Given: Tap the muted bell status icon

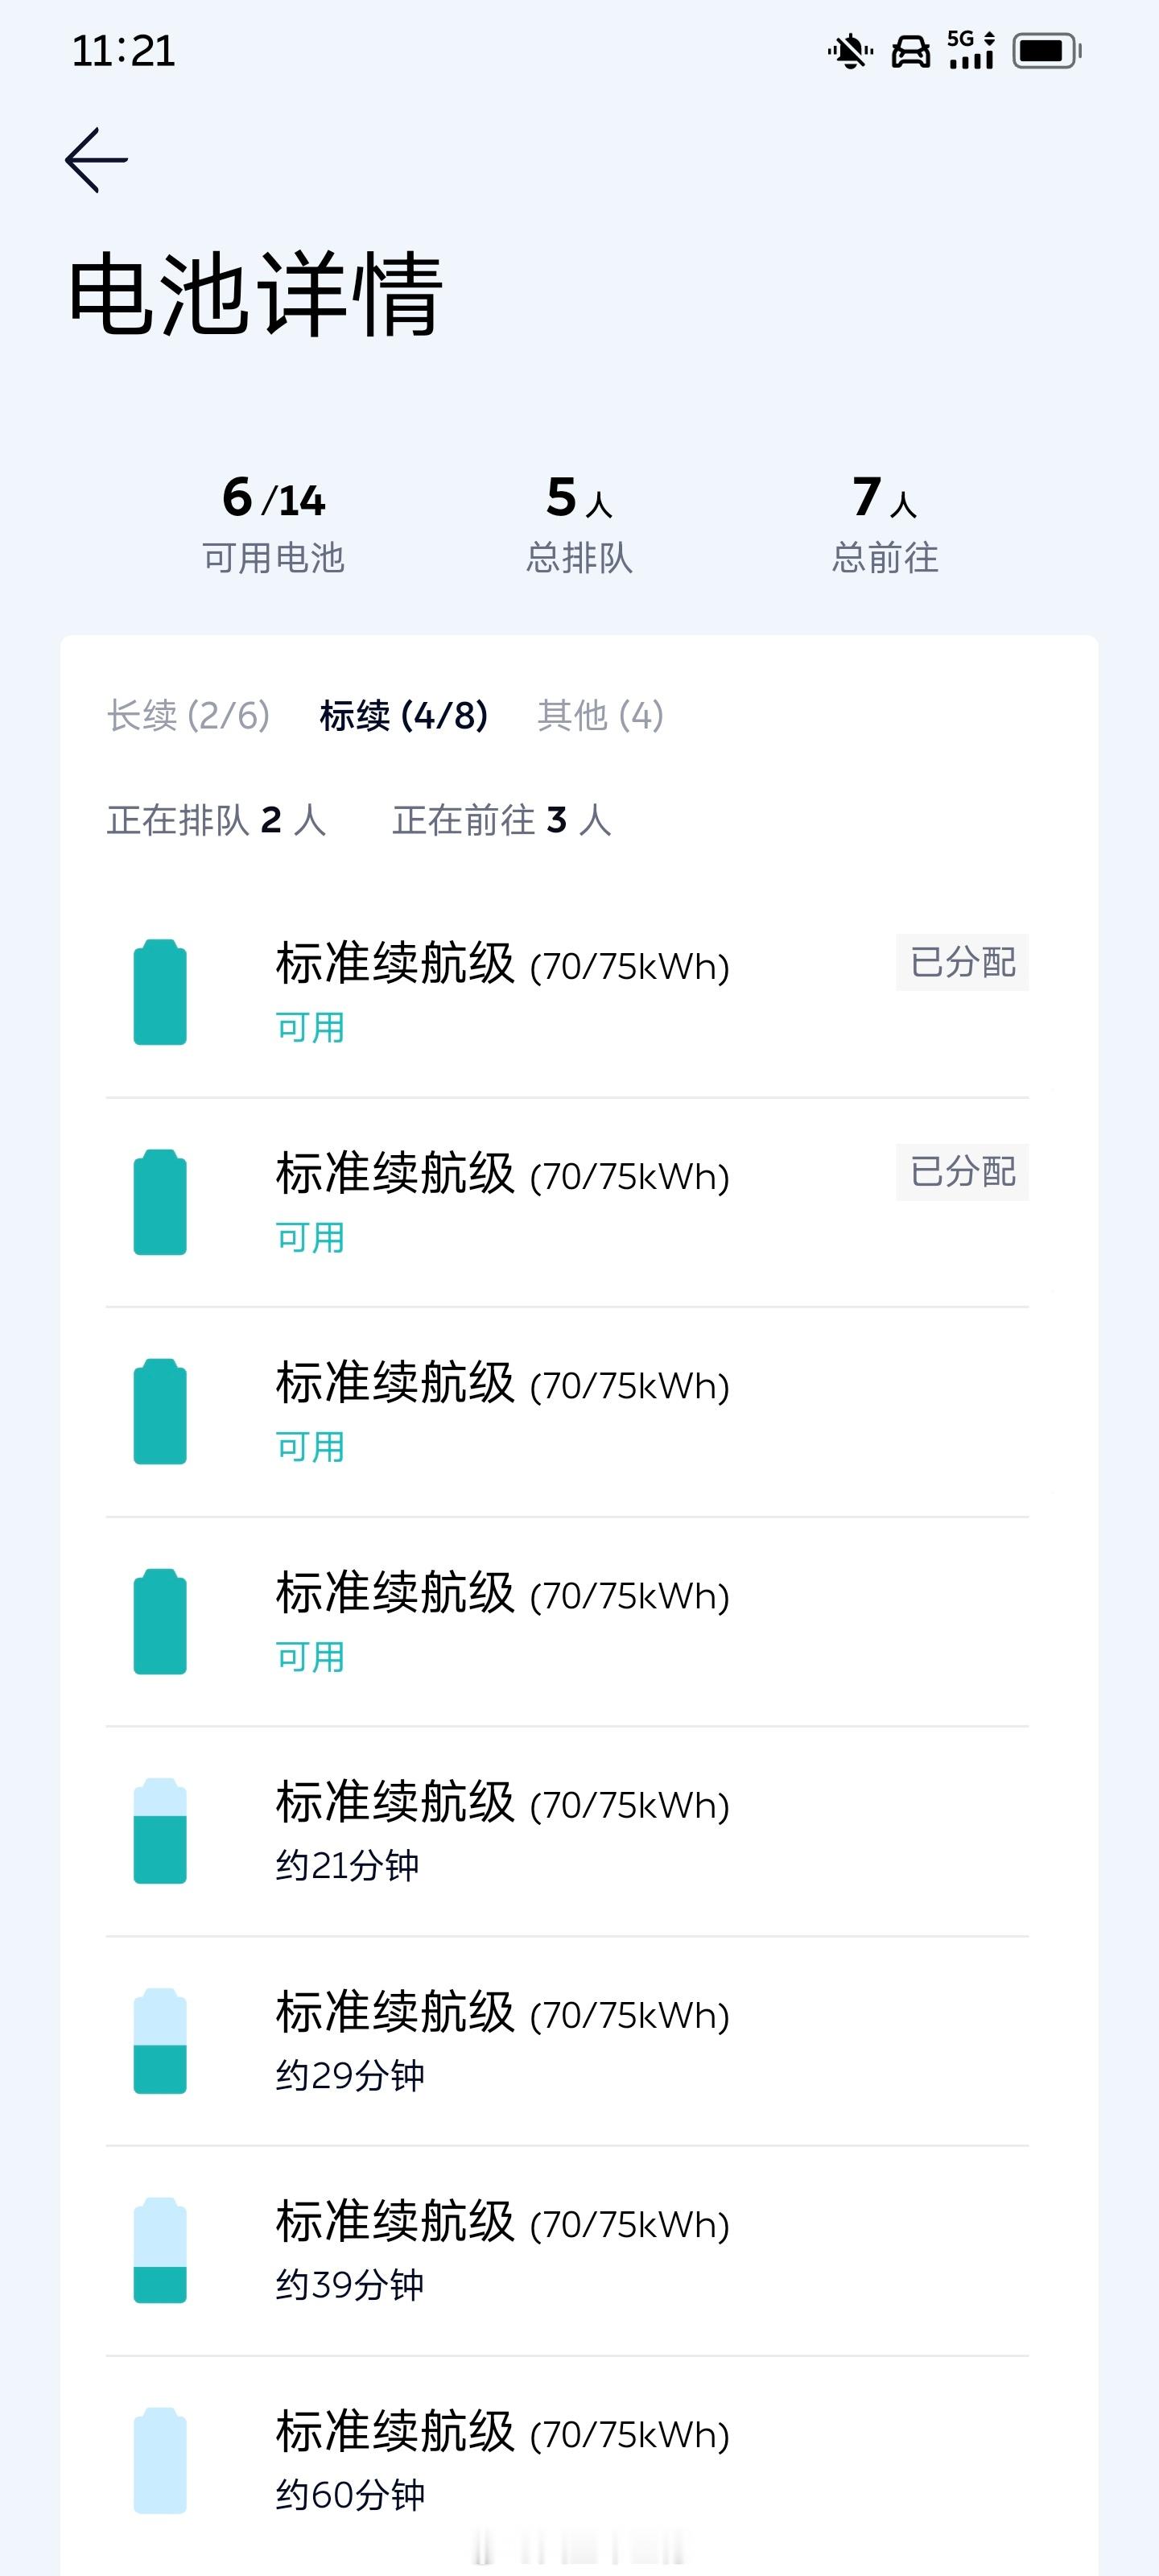Looking at the screenshot, I should click(x=850, y=51).
